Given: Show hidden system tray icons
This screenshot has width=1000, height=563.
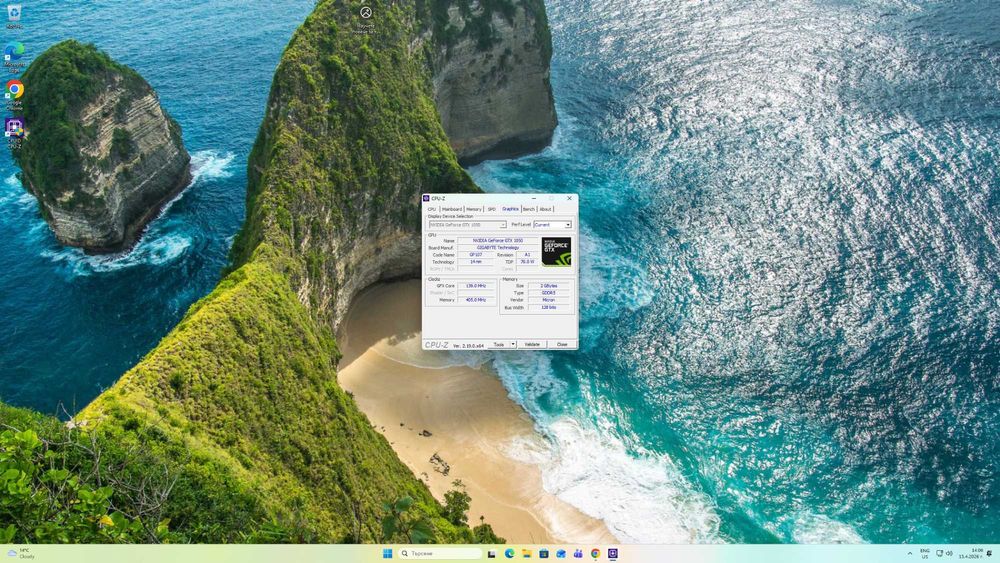Looking at the screenshot, I should click(x=909, y=553).
